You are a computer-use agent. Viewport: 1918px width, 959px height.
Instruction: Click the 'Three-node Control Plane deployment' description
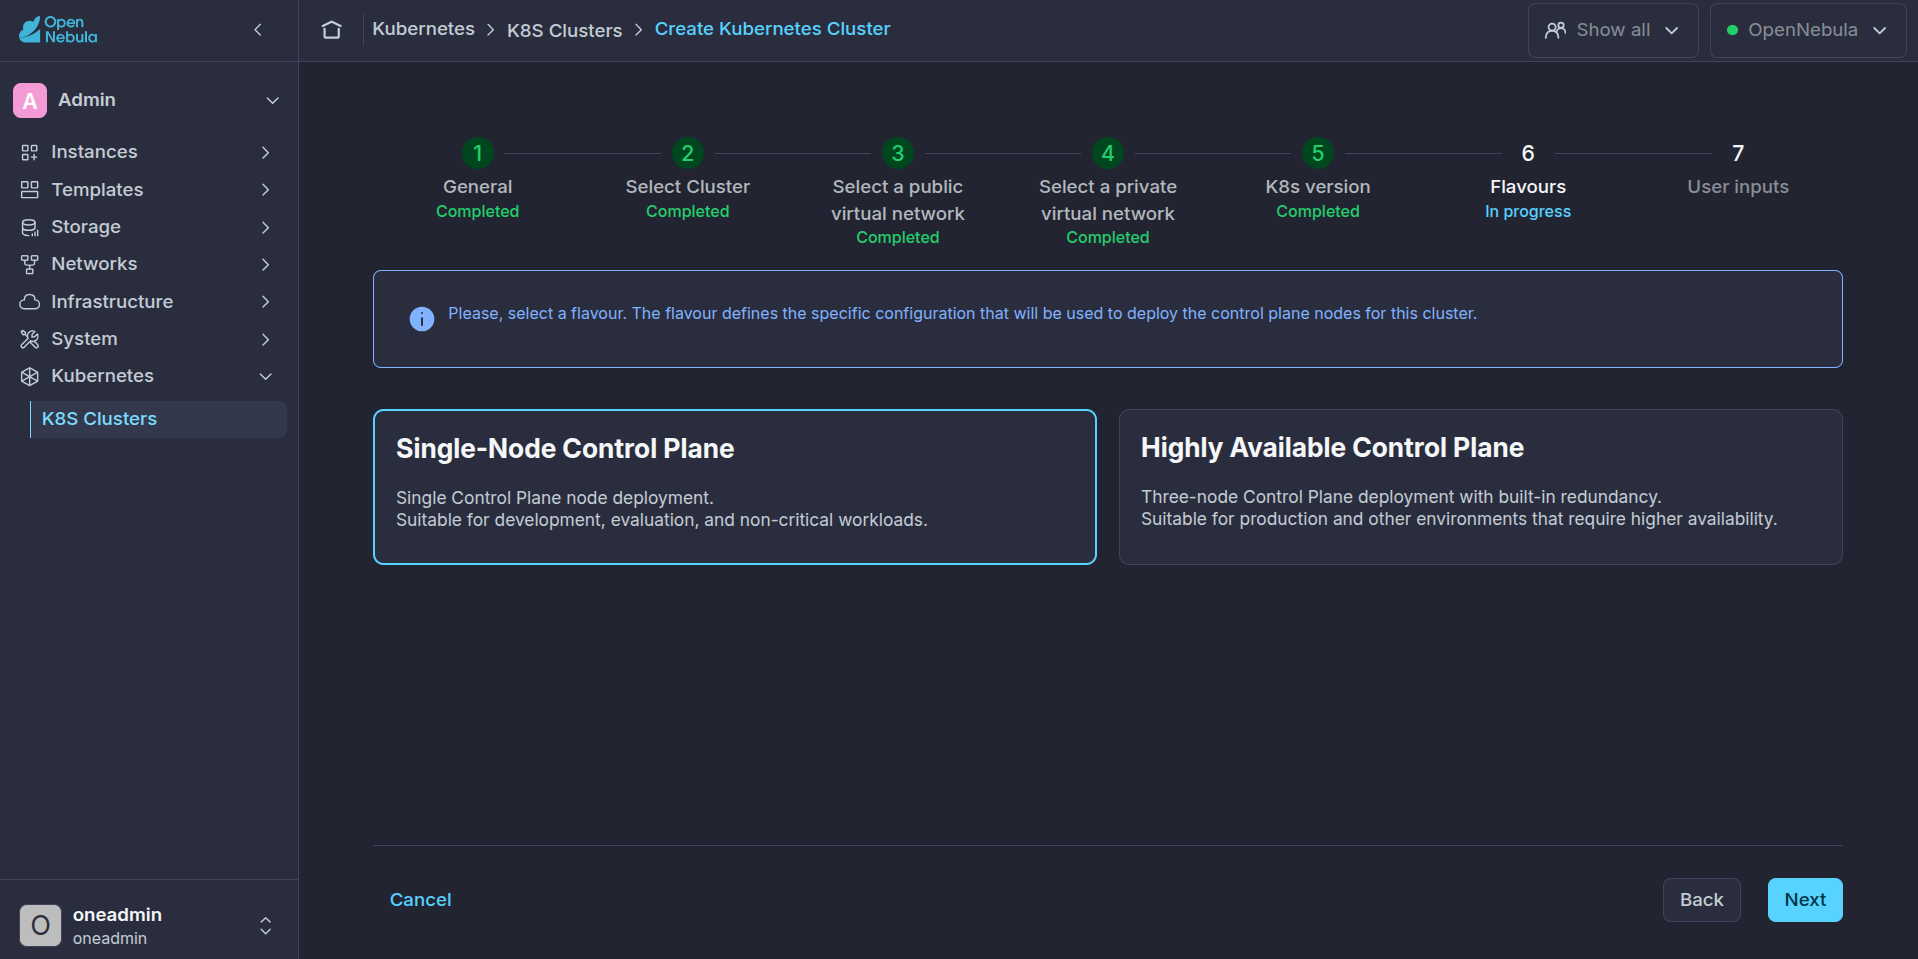1401,497
